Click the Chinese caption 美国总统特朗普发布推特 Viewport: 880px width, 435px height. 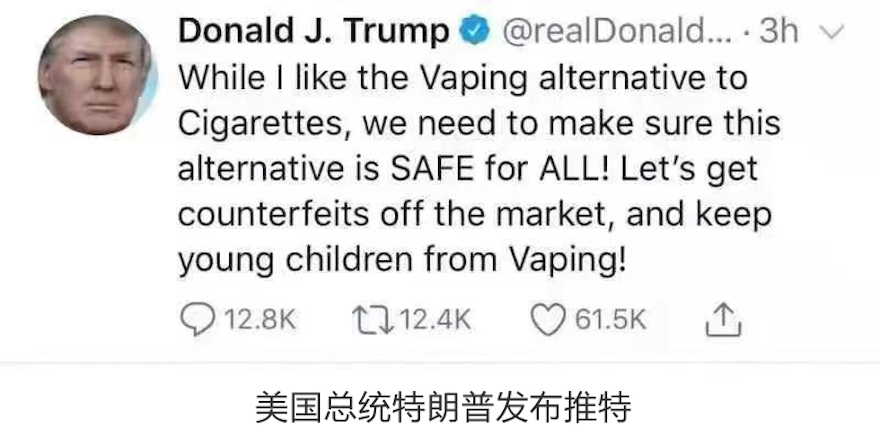coord(443,407)
